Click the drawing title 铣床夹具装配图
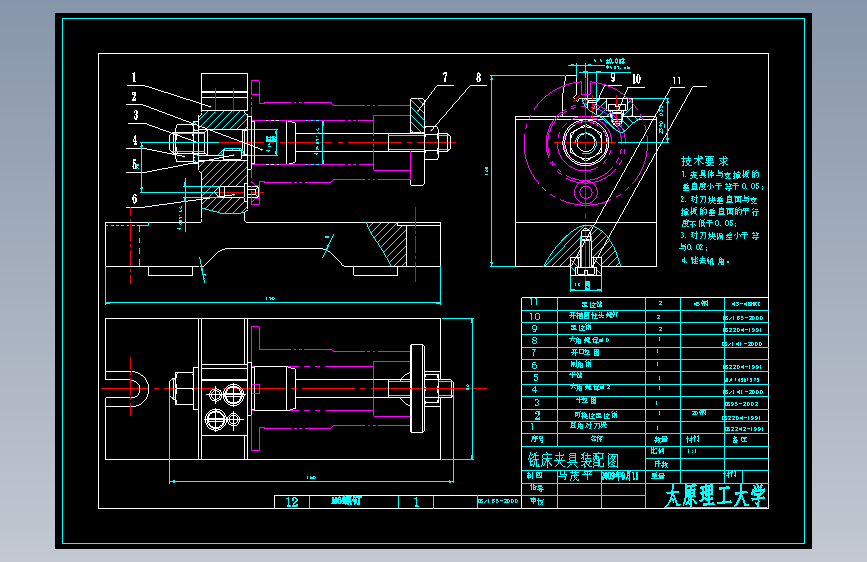Screen dimensions: 867x562 [573, 460]
